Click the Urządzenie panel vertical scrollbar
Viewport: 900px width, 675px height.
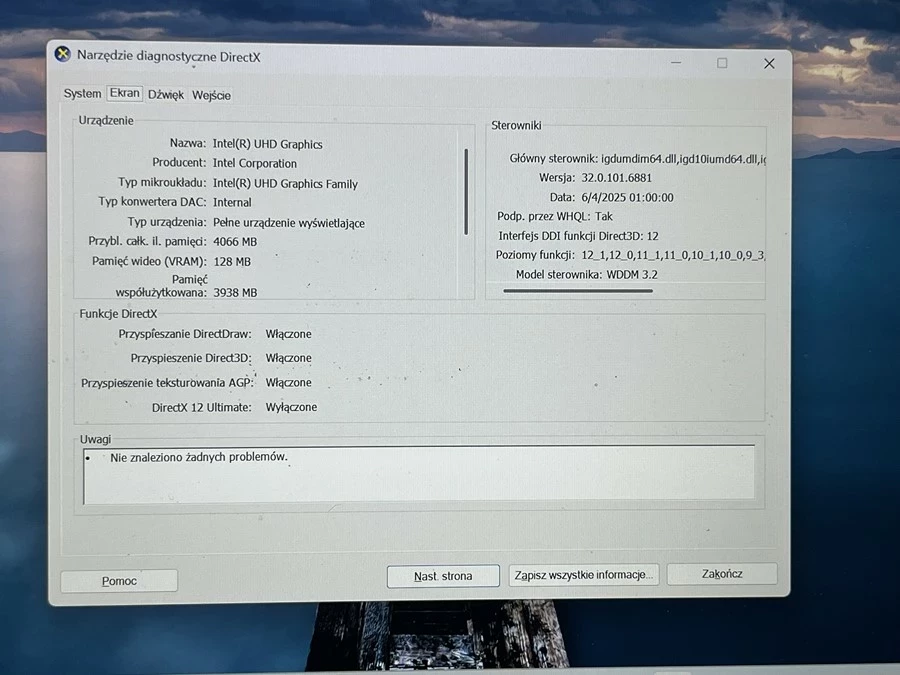466,191
